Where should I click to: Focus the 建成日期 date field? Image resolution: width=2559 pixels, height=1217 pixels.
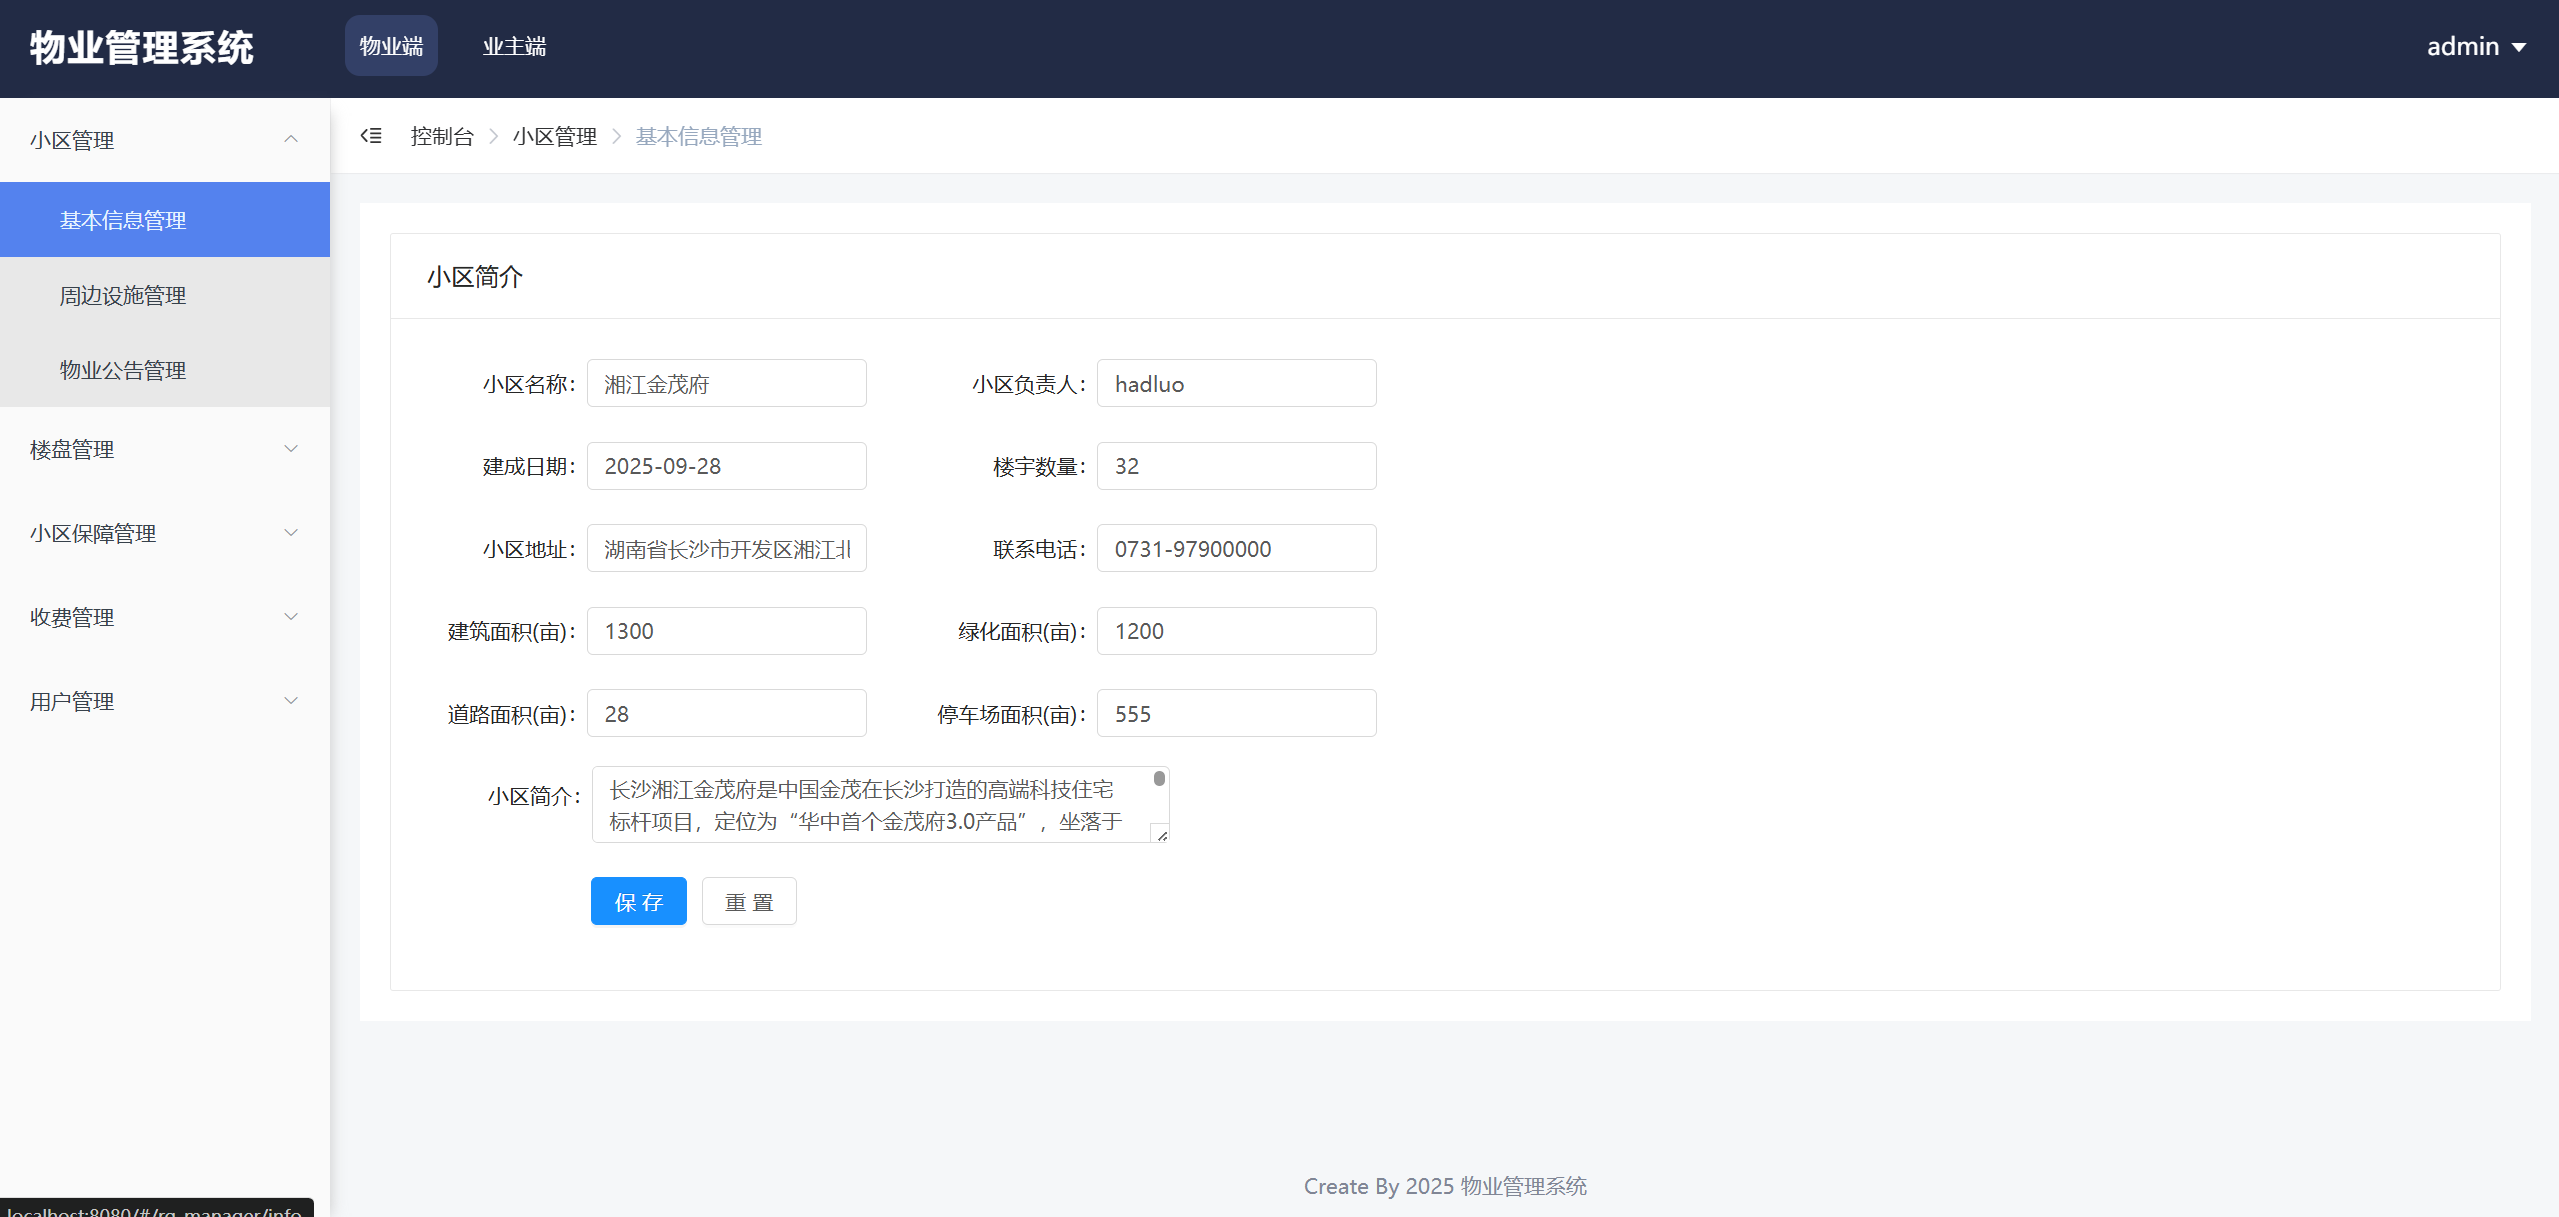(726, 466)
